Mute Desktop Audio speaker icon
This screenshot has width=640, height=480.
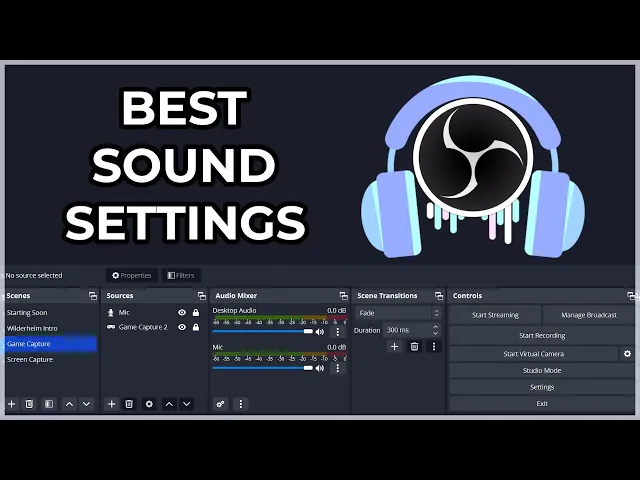tap(320, 332)
